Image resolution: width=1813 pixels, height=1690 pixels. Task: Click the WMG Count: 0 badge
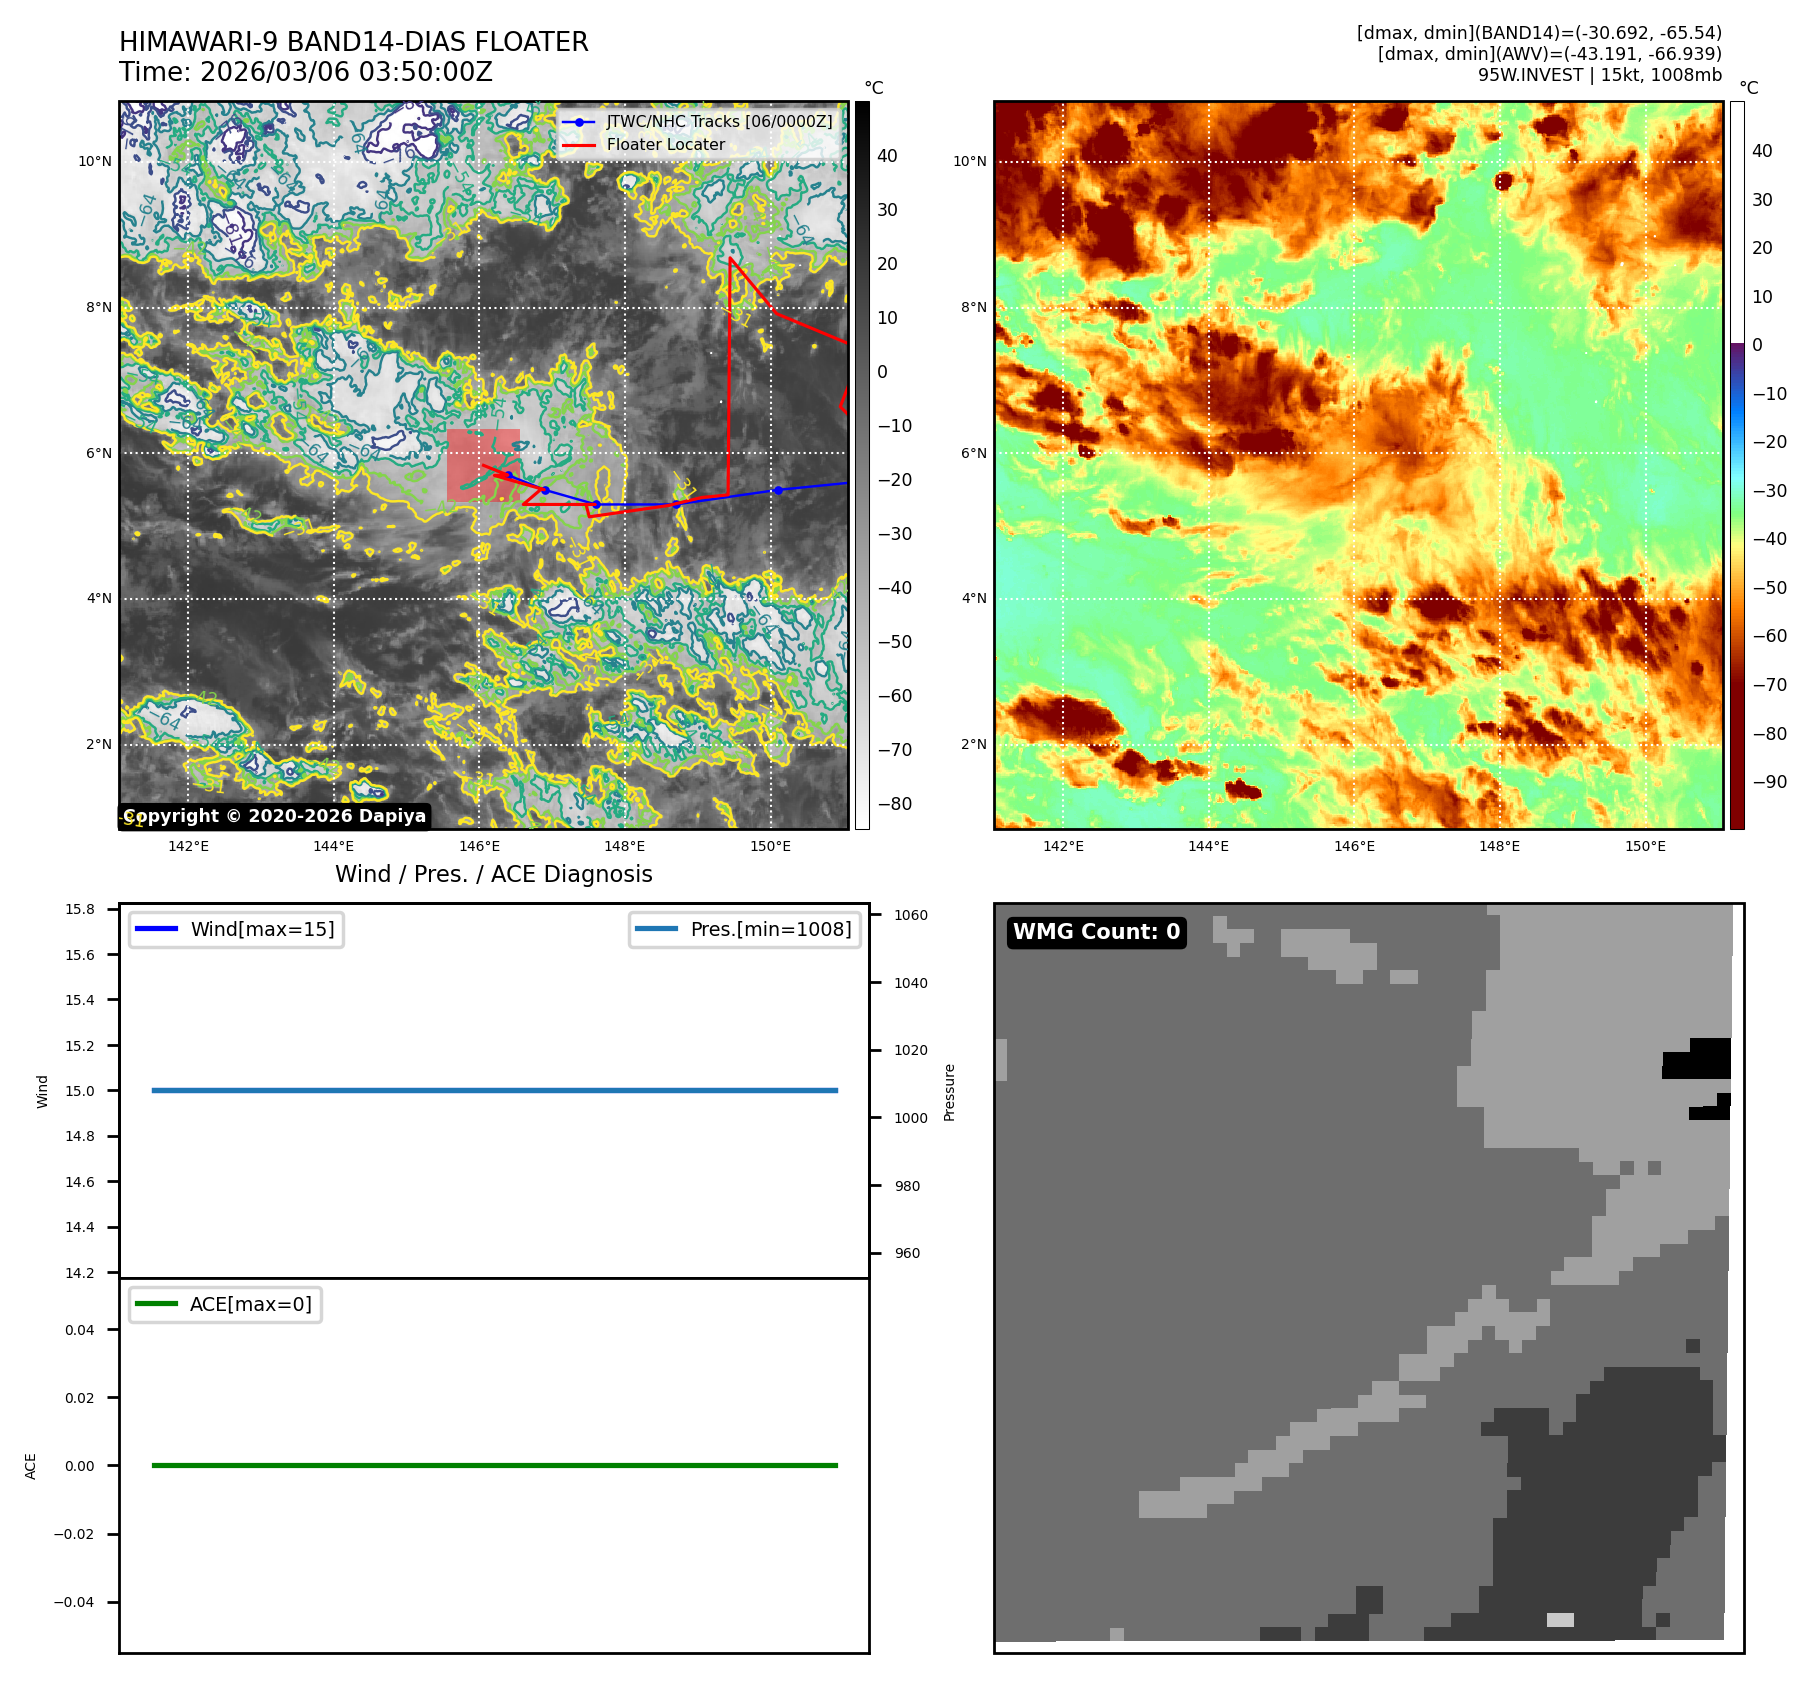[1096, 932]
